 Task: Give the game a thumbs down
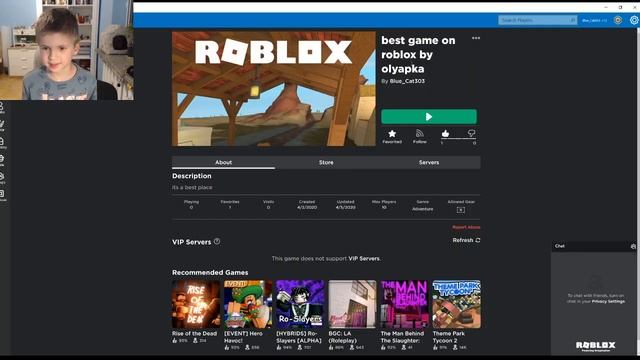point(471,133)
